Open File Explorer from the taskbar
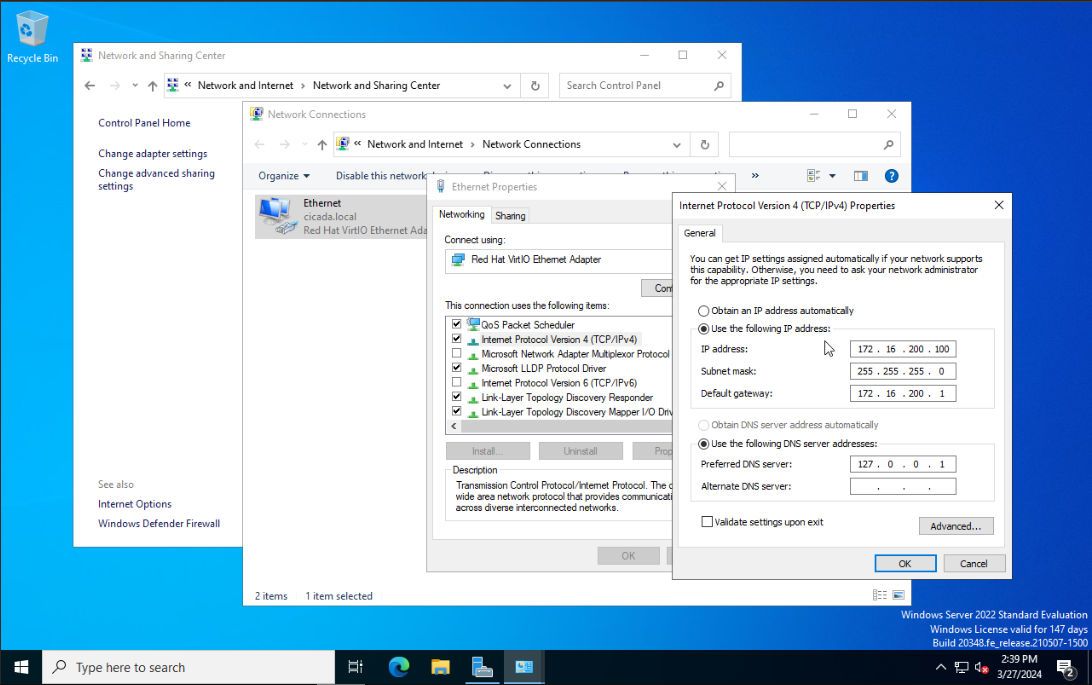 440,667
